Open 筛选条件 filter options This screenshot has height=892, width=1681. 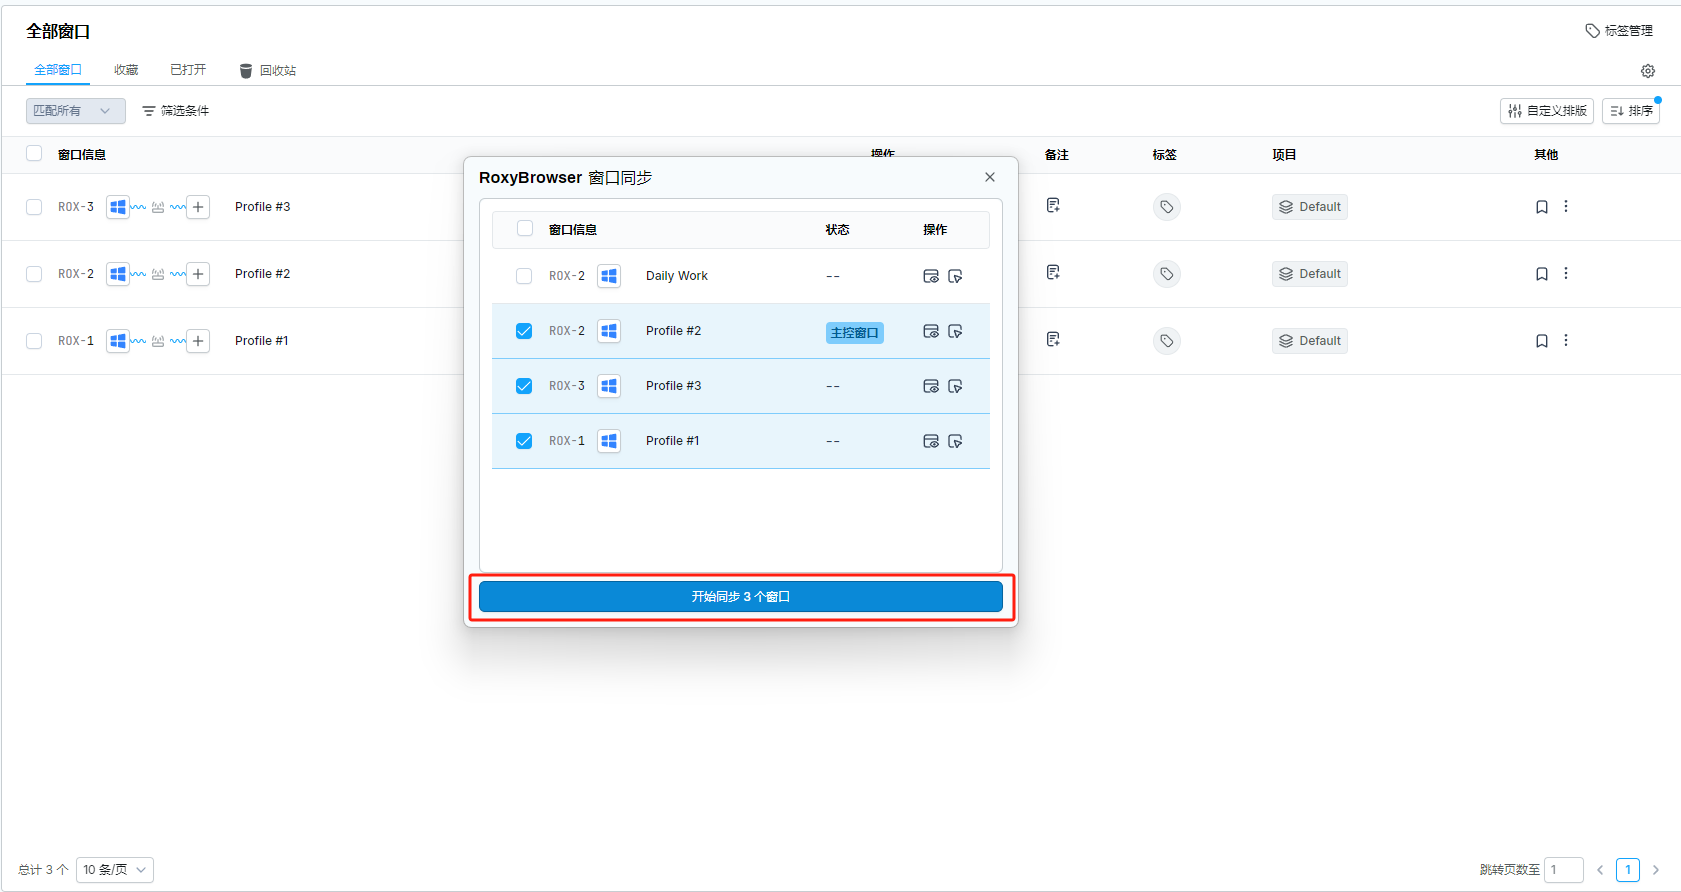point(175,111)
